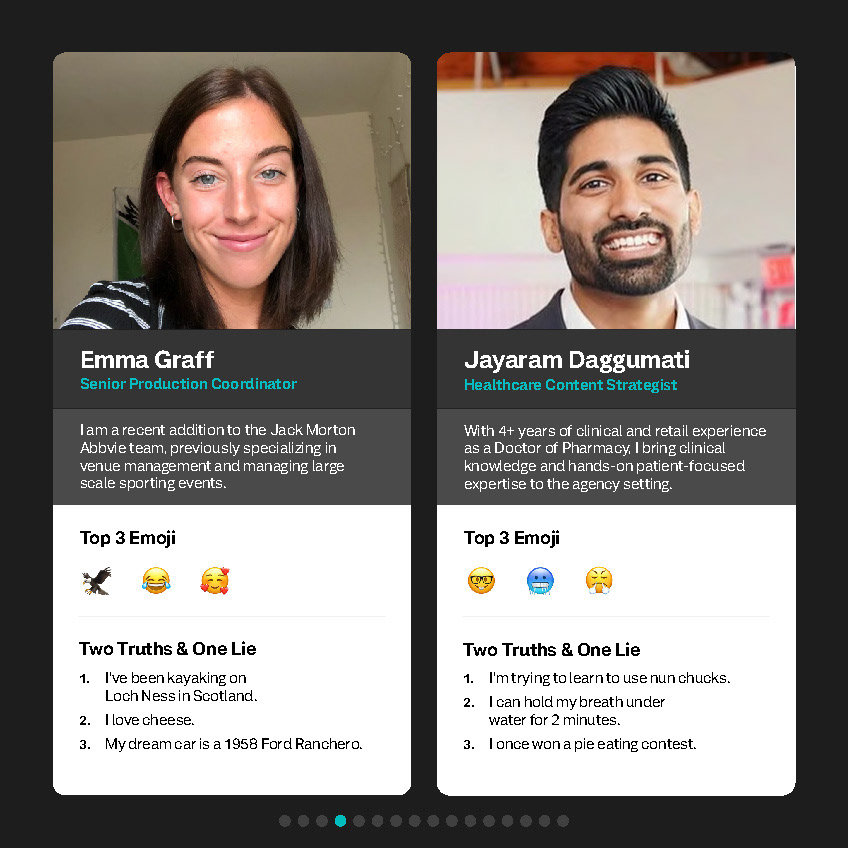
Task: Click the pie eating contest statement
Action: 592,744
